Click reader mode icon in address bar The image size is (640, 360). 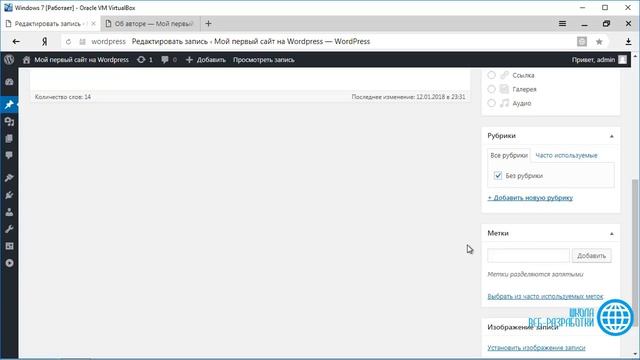coord(582,42)
